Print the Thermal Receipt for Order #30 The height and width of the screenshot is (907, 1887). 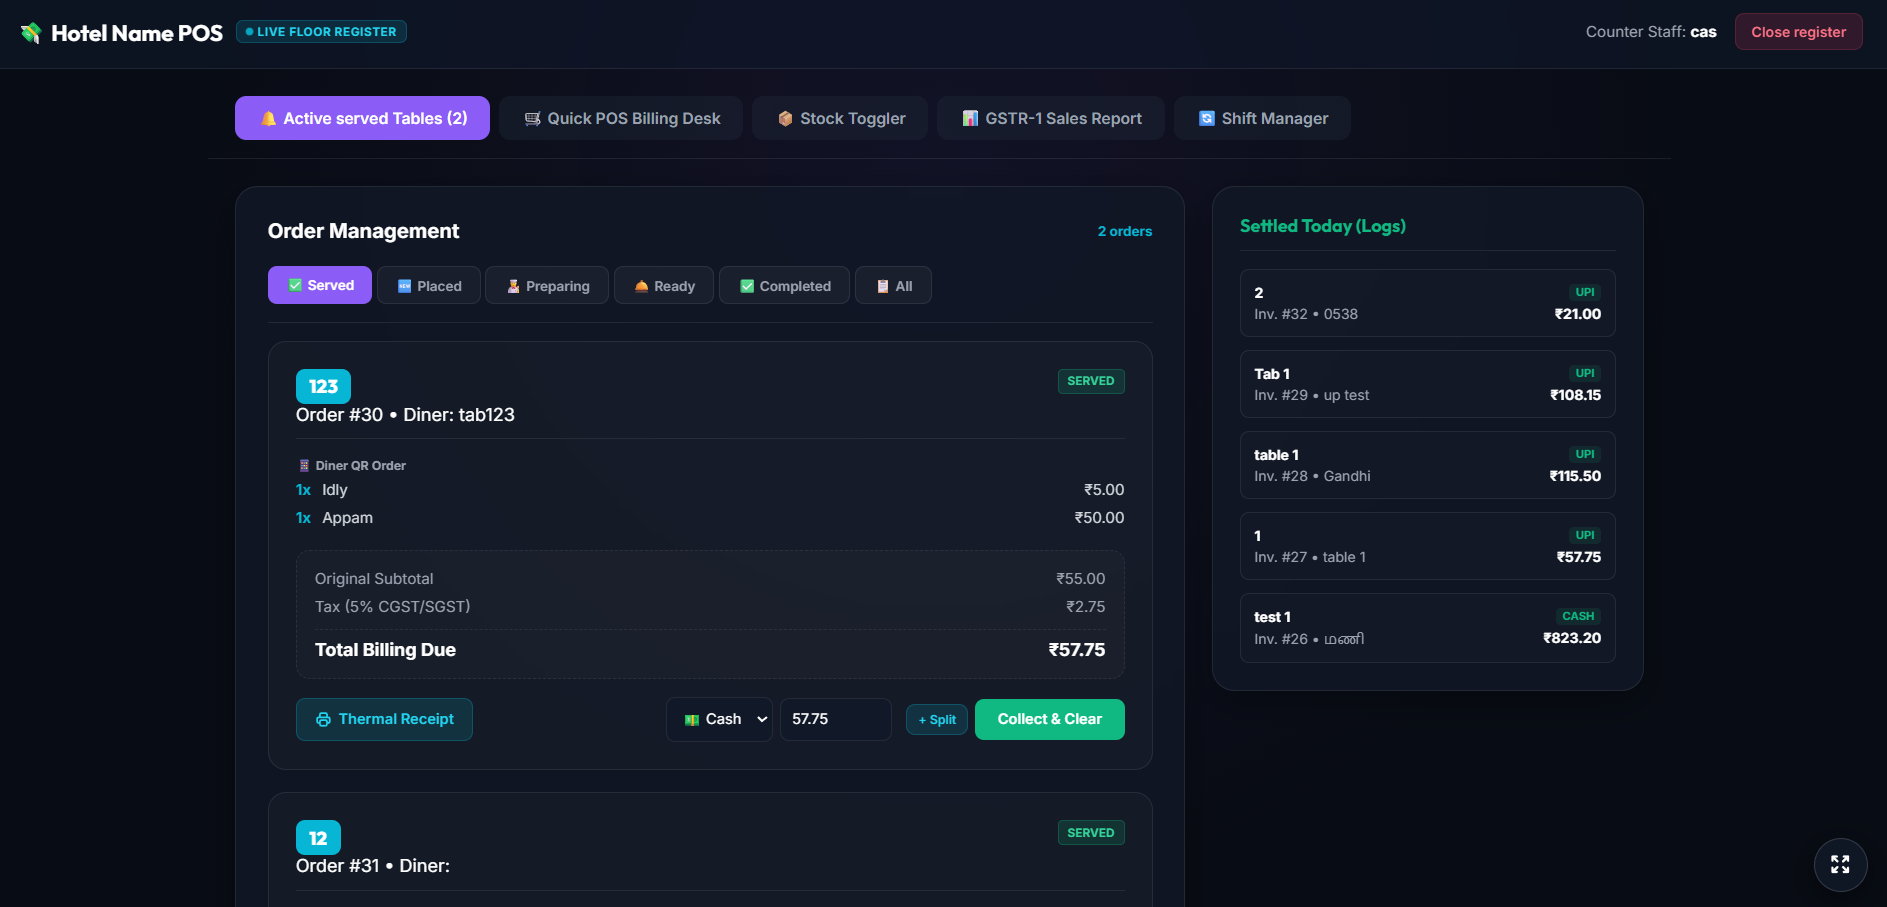tap(384, 719)
